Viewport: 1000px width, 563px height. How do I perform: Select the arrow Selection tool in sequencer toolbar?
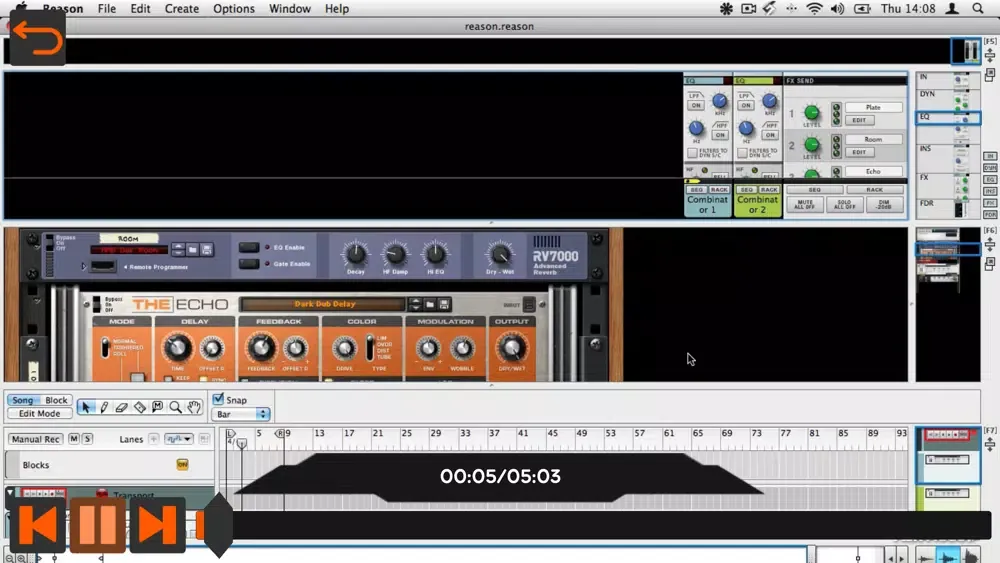click(86, 407)
